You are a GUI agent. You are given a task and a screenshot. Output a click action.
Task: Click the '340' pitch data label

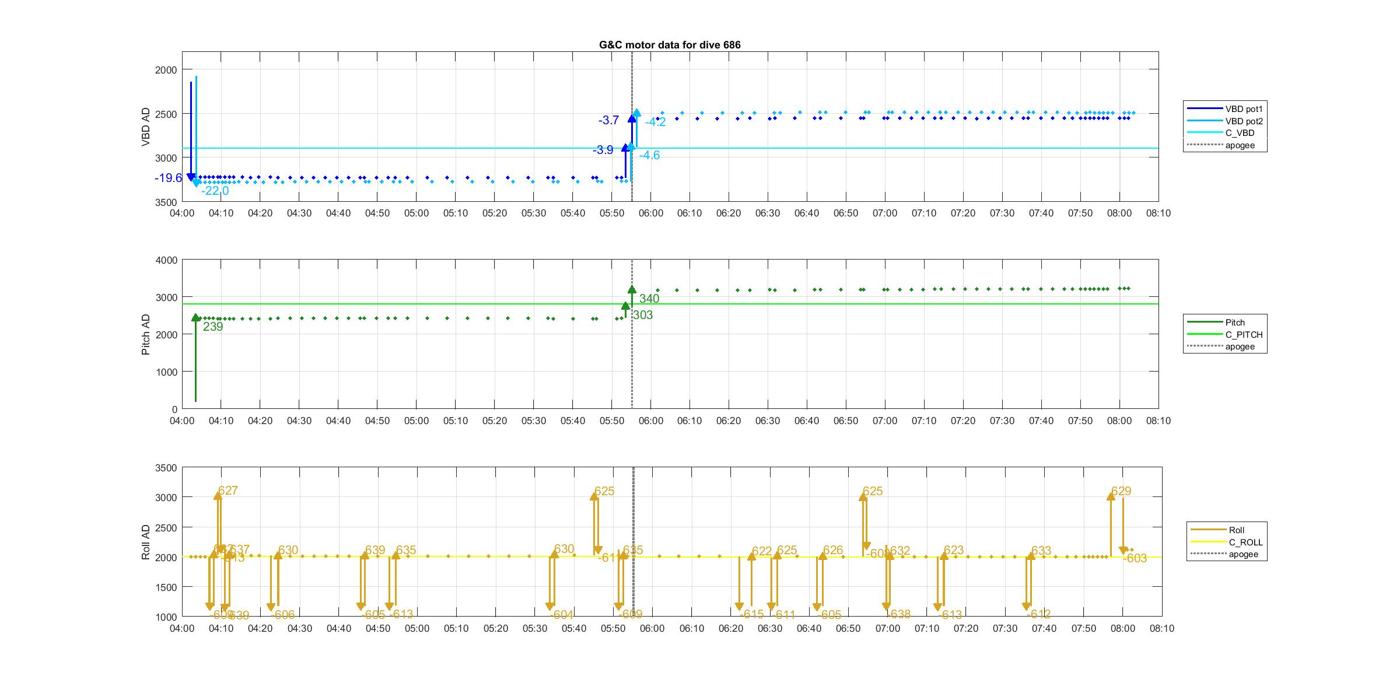point(649,299)
